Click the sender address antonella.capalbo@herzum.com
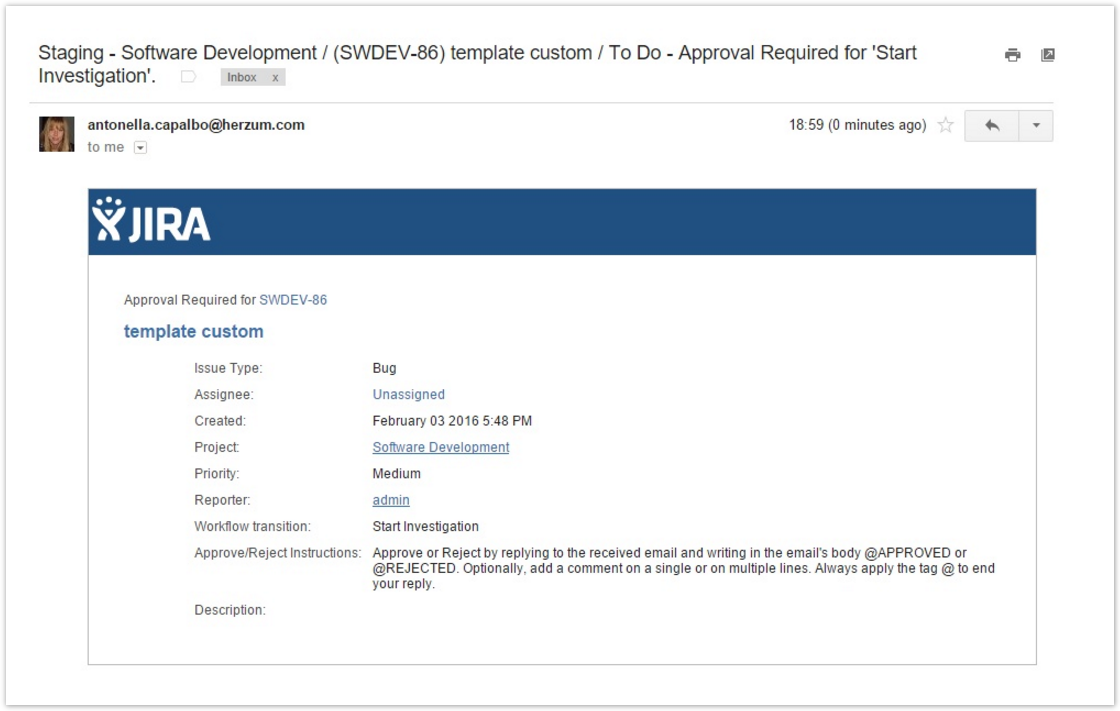This screenshot has height=711, width=1120. 196,125
